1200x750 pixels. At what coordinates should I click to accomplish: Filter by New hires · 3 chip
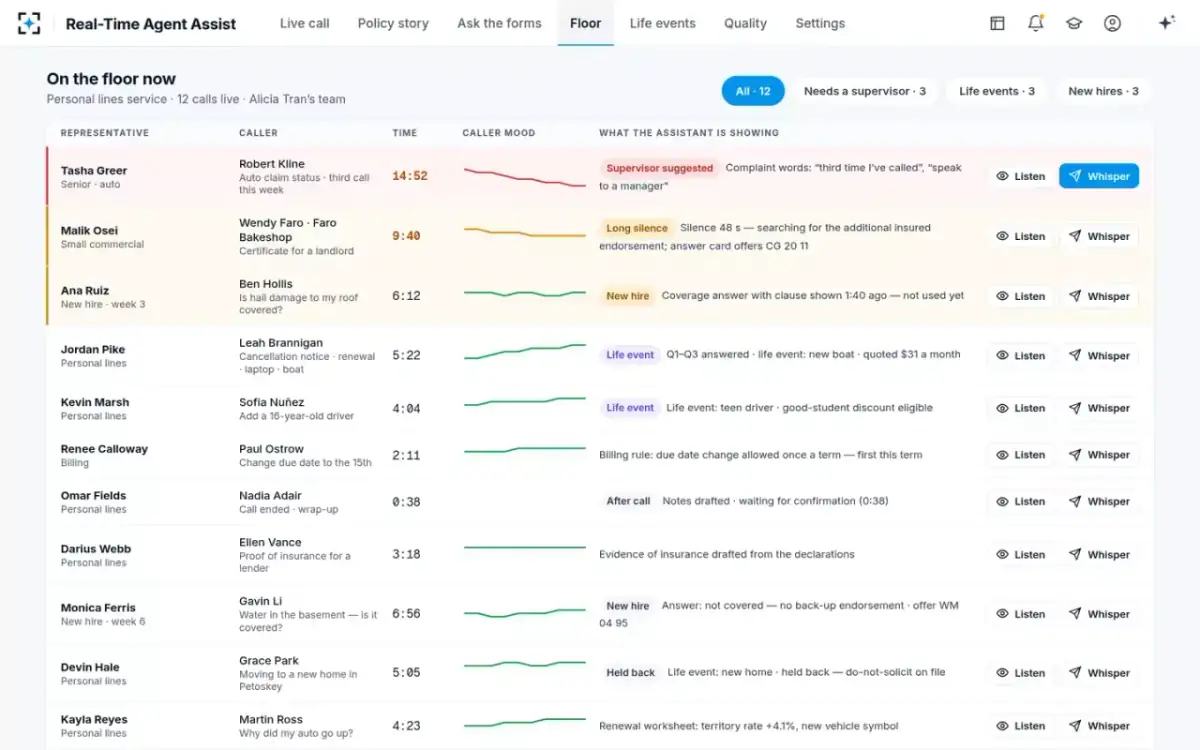coord(1103,91)
